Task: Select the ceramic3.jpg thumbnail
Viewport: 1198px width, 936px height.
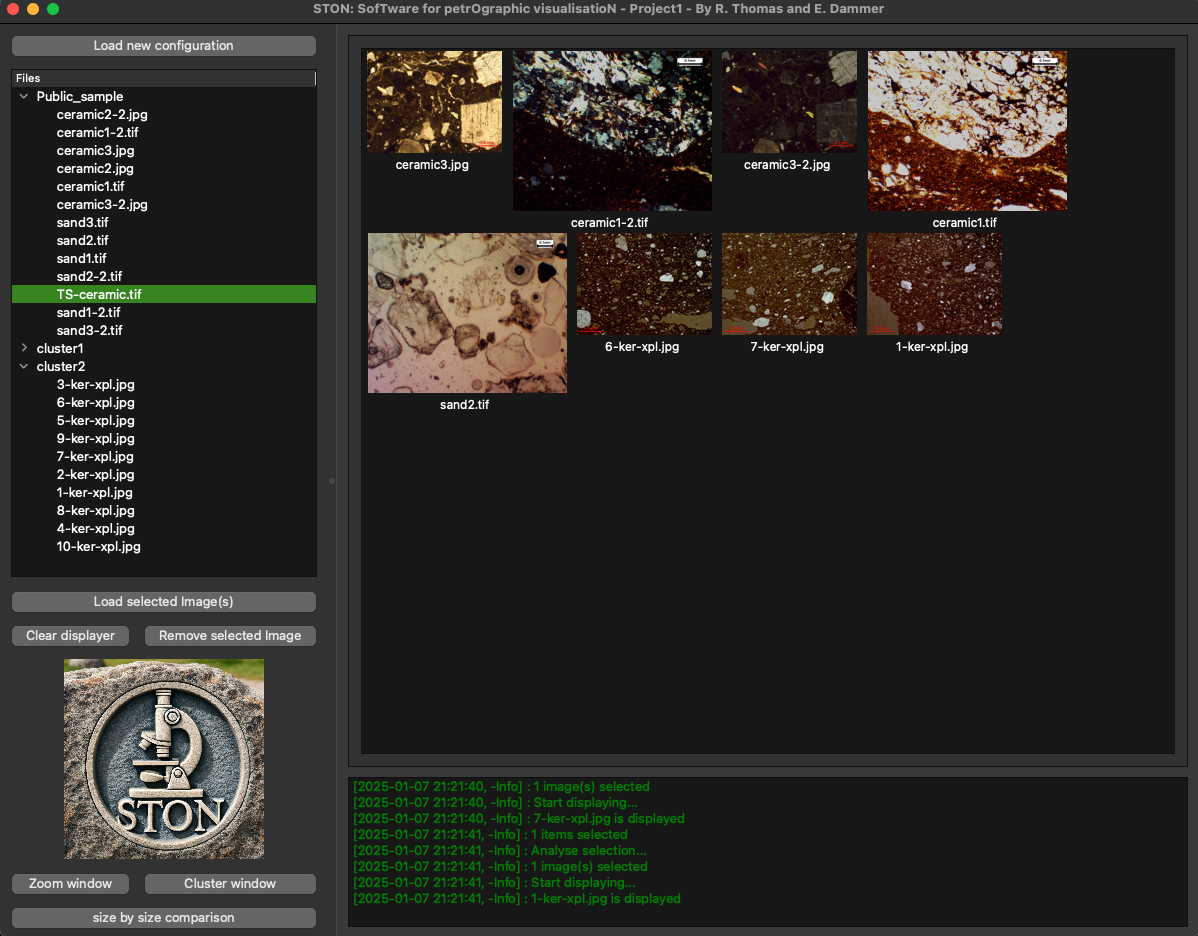Action: click(434, 102)
